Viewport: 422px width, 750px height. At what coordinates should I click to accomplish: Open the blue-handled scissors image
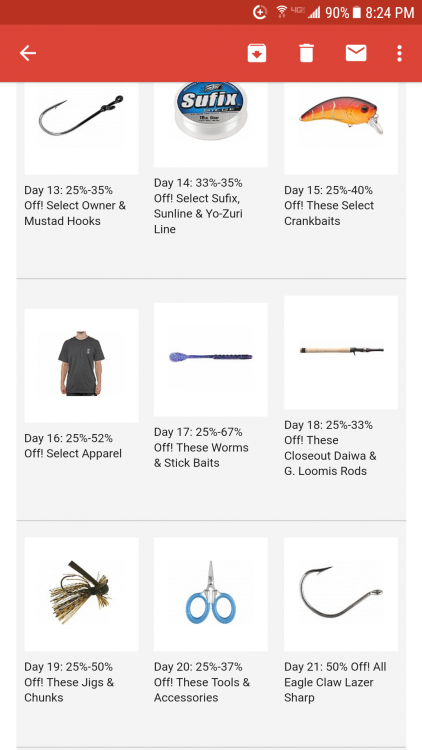tap(211, 594)
